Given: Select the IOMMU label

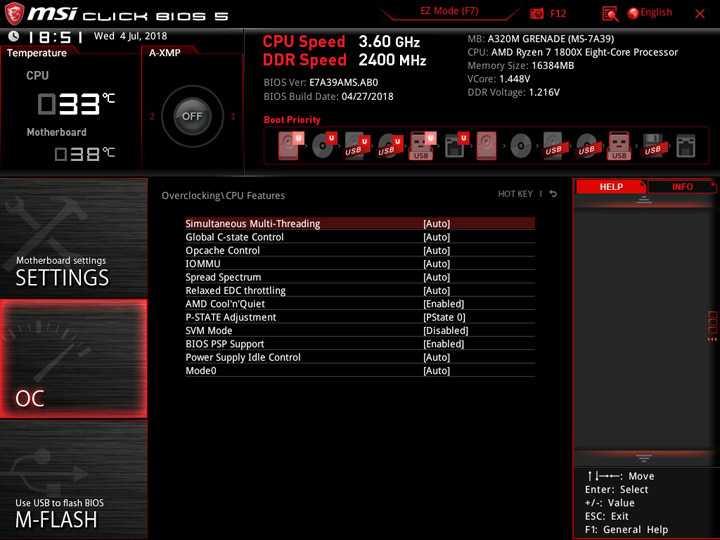Looking at the screenshot, I should [x=203, y=264].
